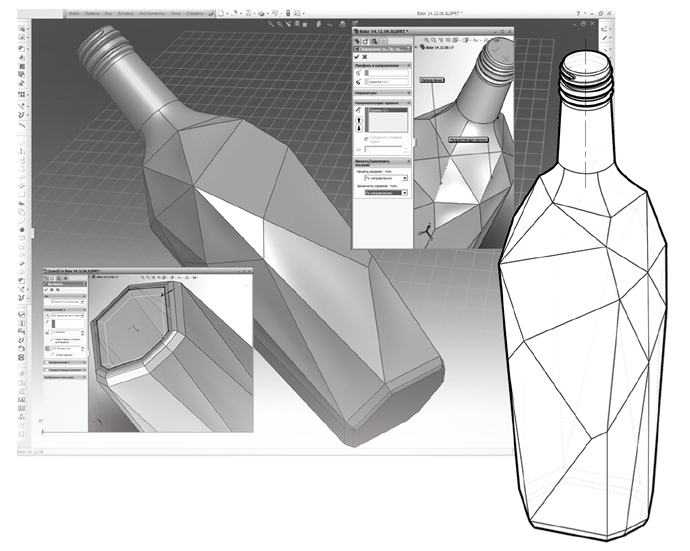Click the appearance sphere icon in main viewport toolbar
Screen dimensions: 690x551
click(342, 24)
